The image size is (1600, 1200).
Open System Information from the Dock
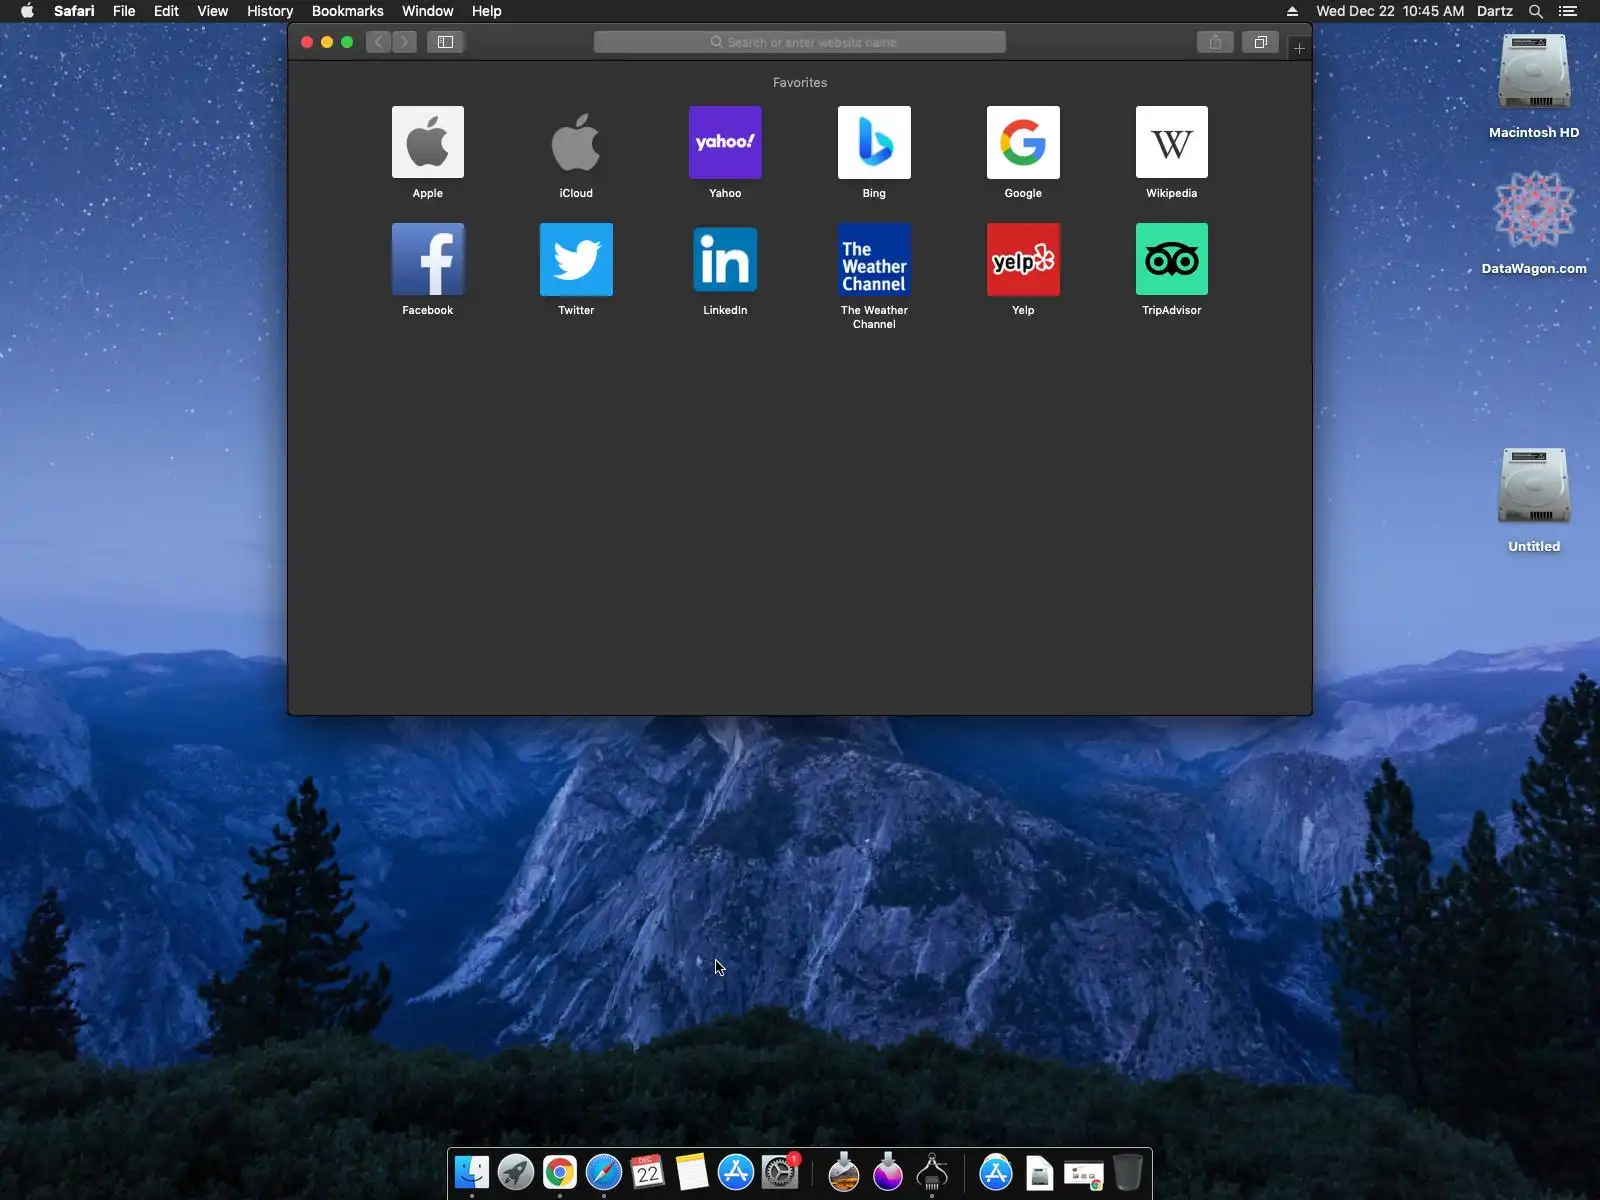tap(932, 1172)
